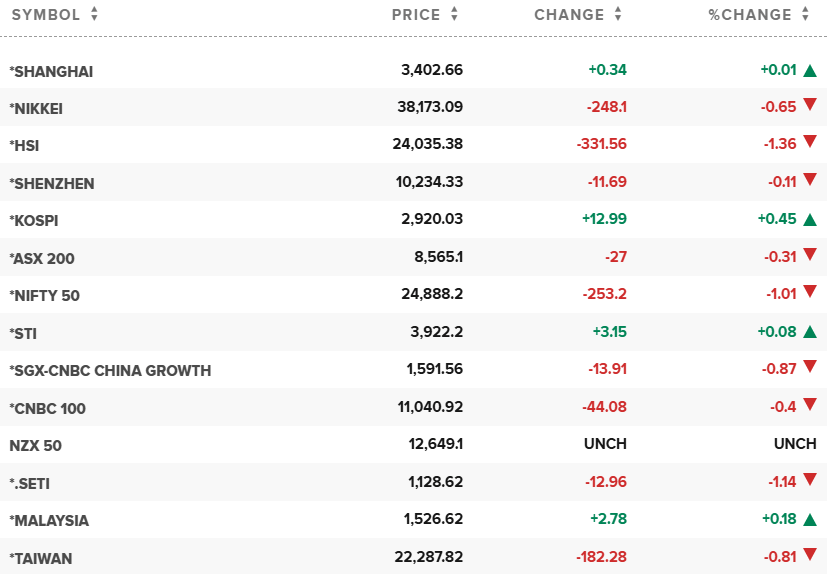Click the red down arrow for HSI
The width and height of the screenshot is (832, 574).
coord(810,142)
